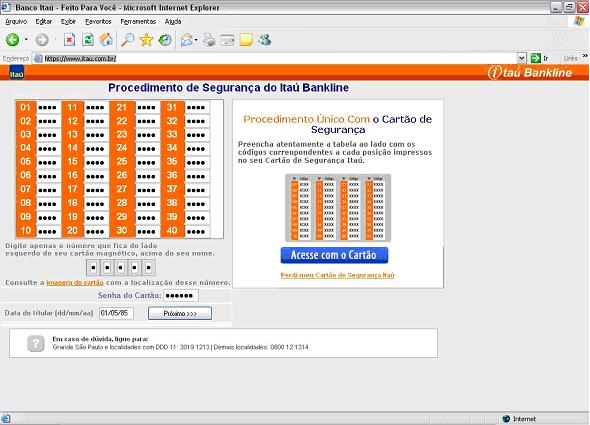
Task: Click the first card number digit box
Action: tap(93, 268)
